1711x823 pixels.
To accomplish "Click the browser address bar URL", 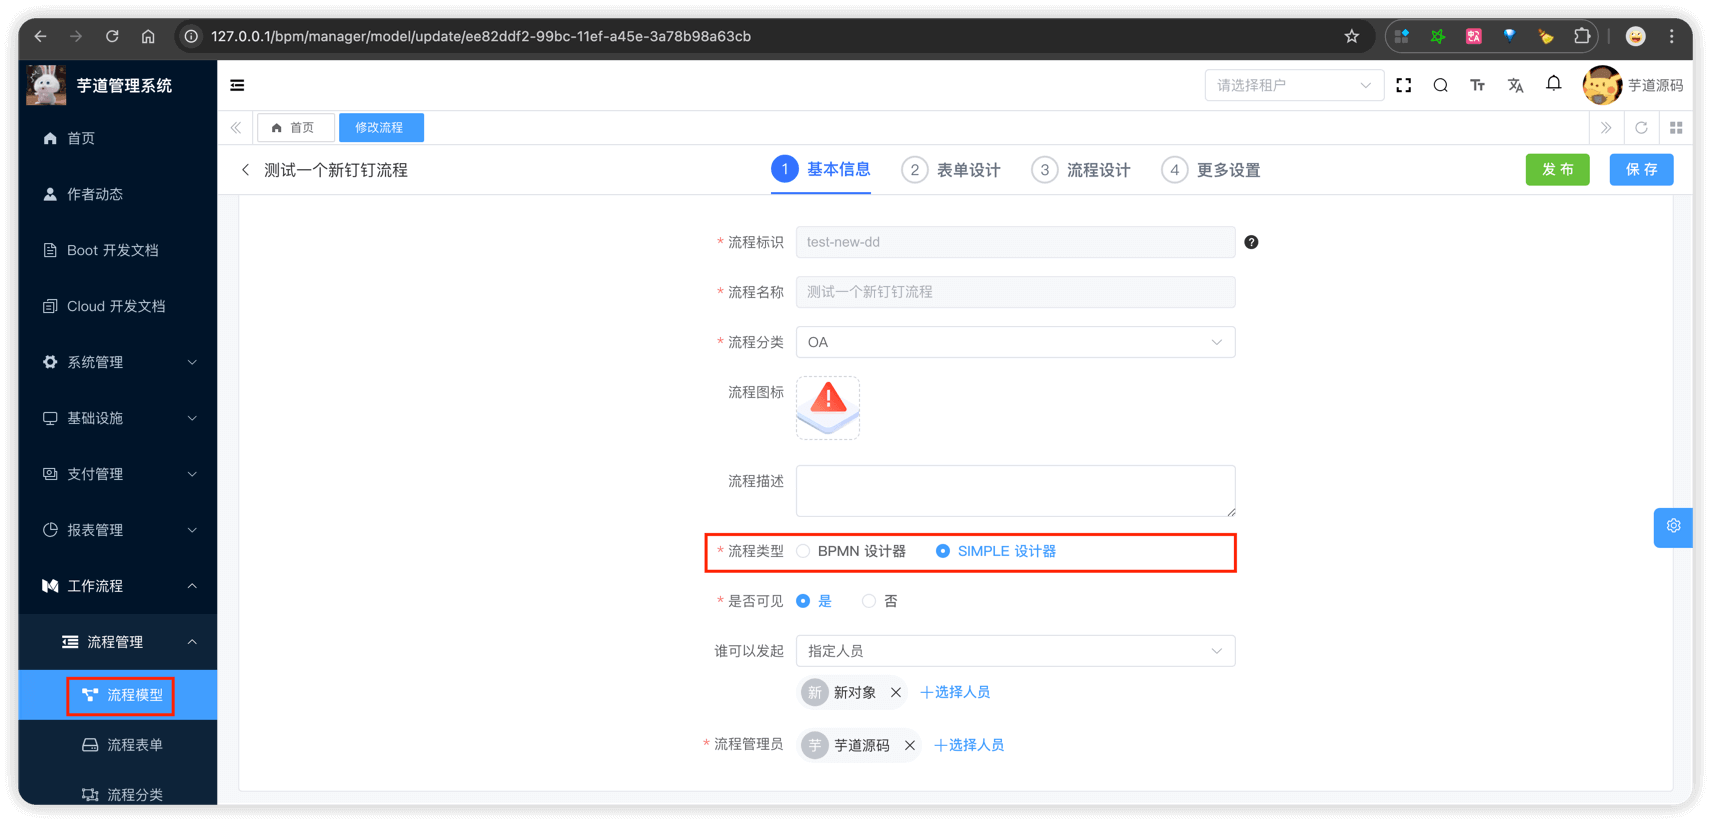I will click(x=481, y=36).
